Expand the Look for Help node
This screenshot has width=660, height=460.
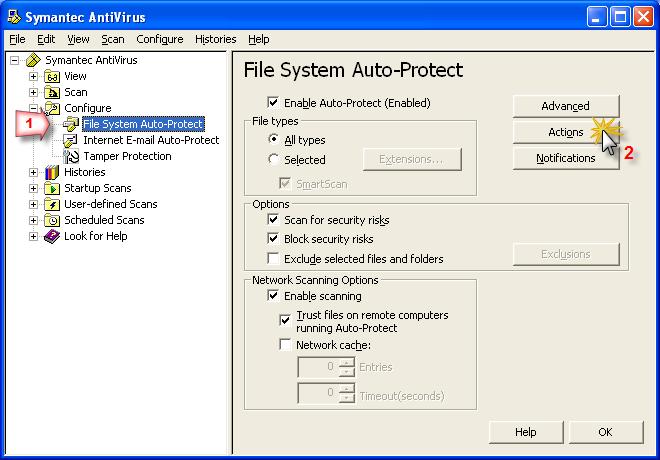(x=33, y=237)
